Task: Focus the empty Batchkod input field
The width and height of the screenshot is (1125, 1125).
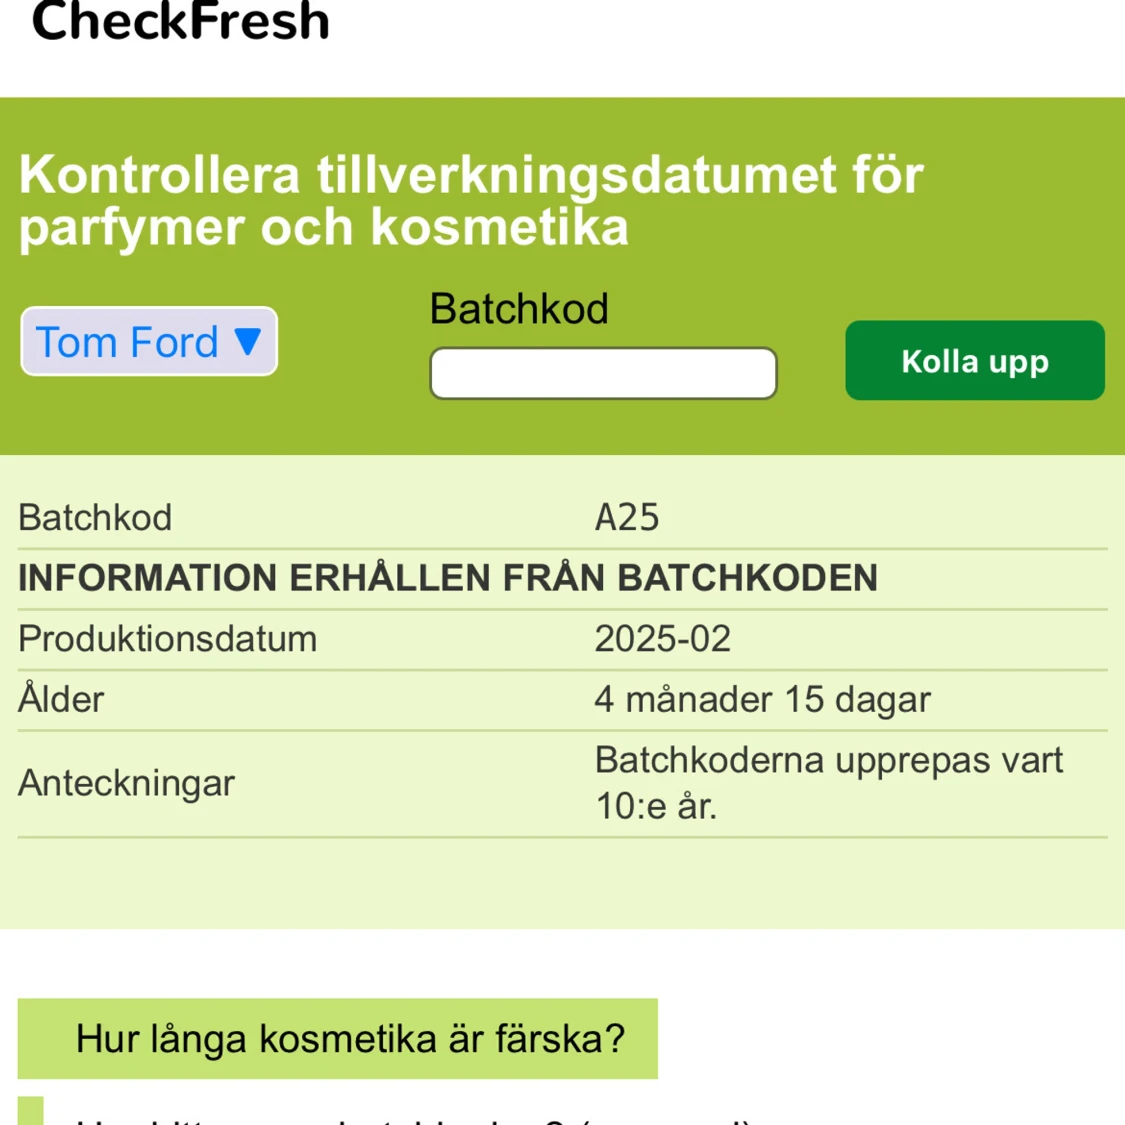Action: [603, 373]
